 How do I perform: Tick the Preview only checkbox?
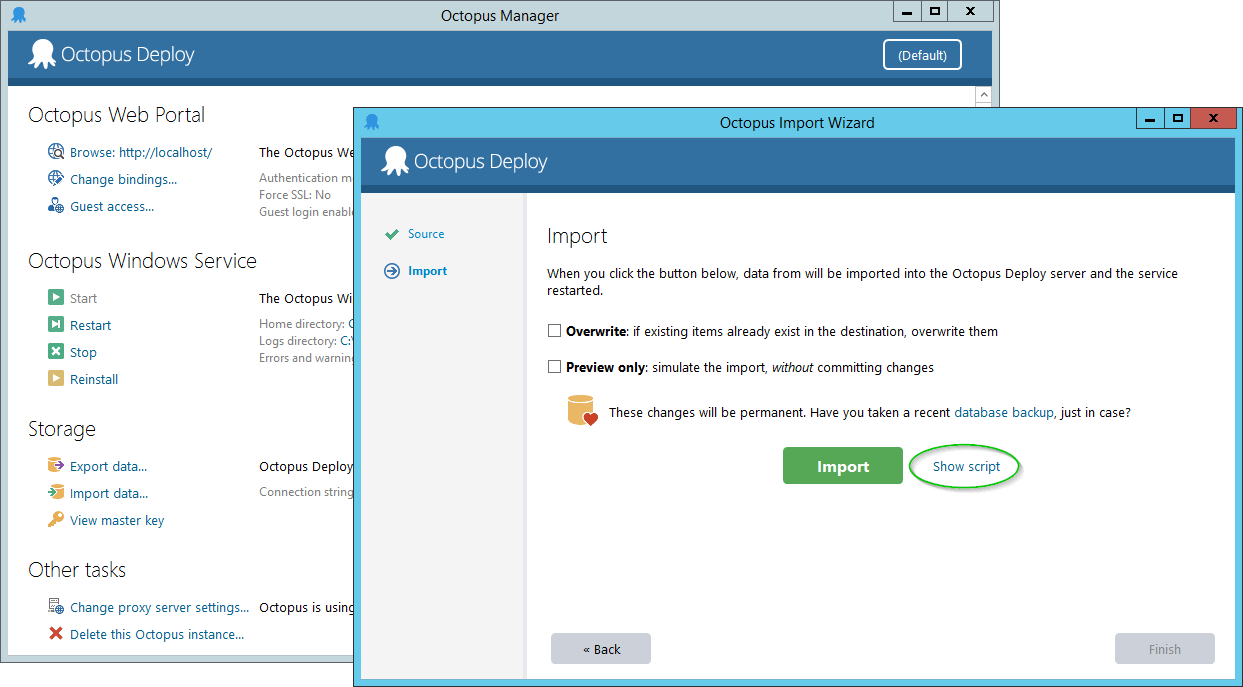(554, 367)
